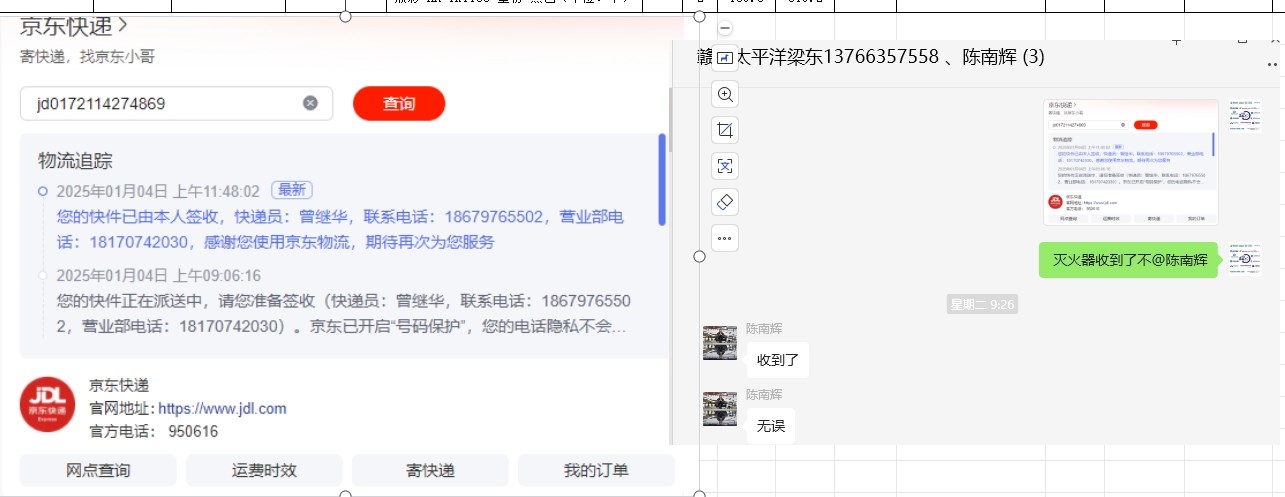Image resolution: width=1285 pixels, height=497 pixels.
Task: Click 陈南辉's avatar beside 无误
Action: (x=720, y=409)
